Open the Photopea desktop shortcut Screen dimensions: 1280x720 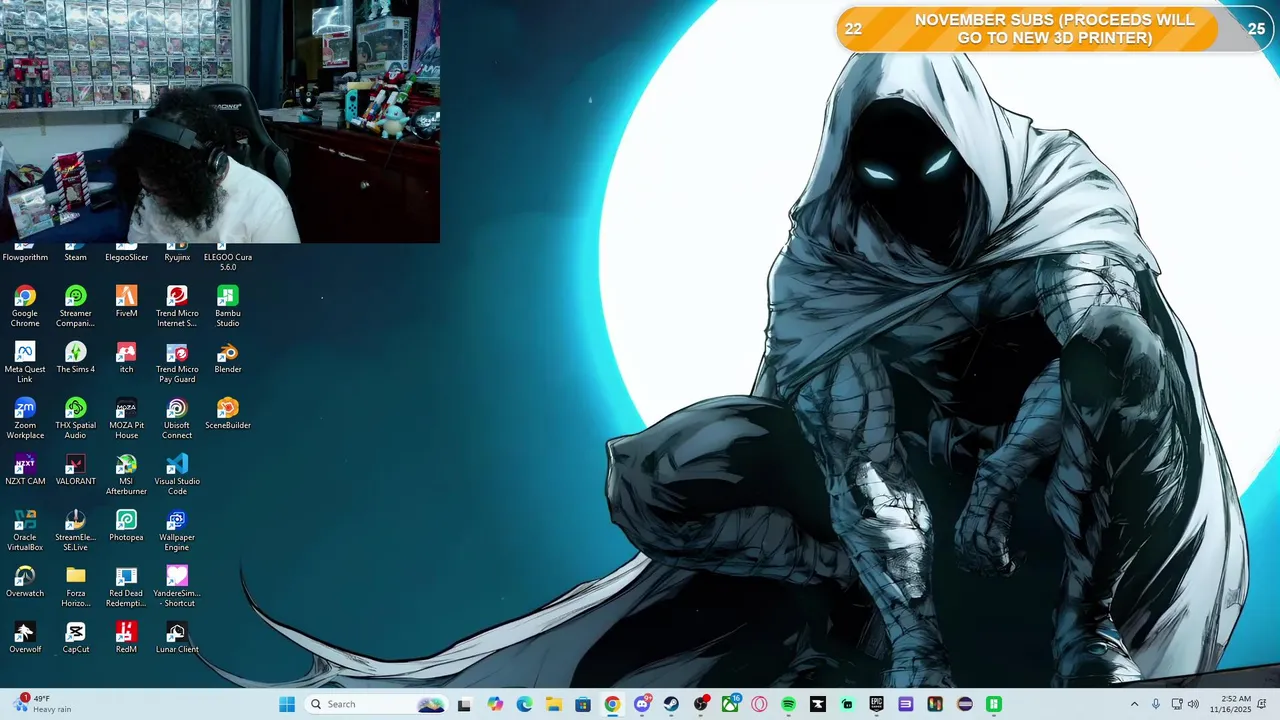(126, 525)
